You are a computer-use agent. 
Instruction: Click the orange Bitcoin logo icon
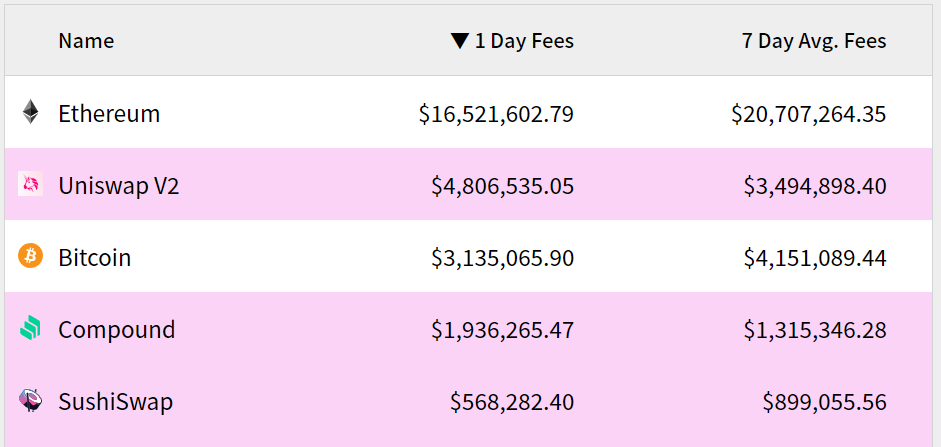pos(31,256)
